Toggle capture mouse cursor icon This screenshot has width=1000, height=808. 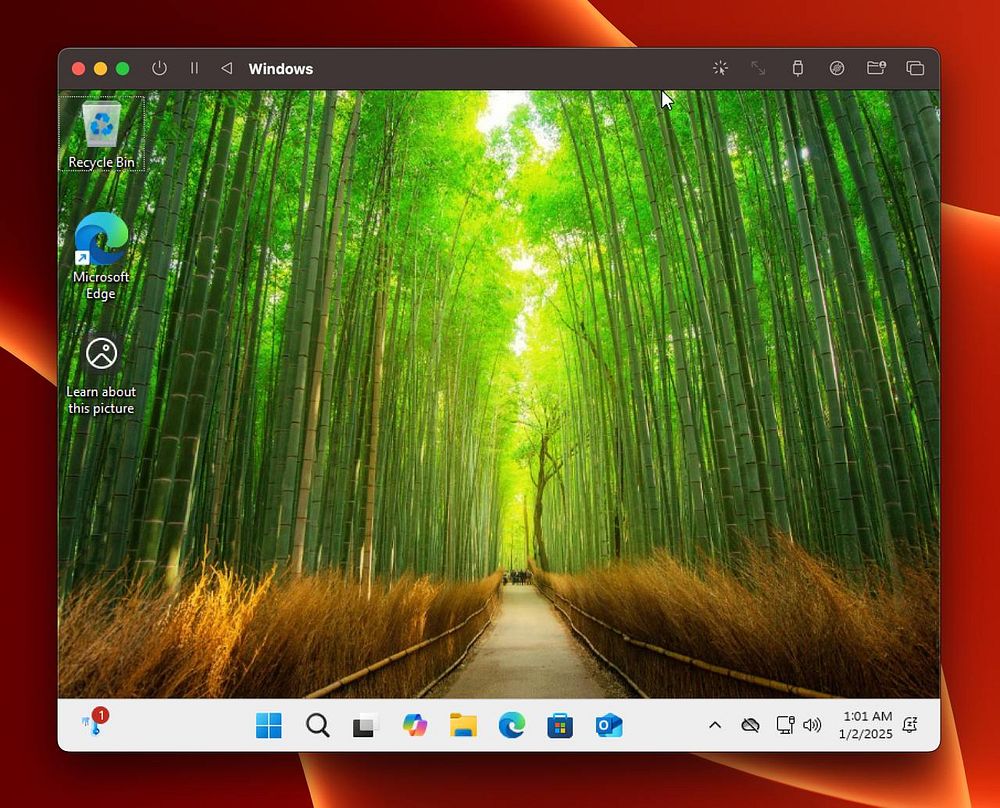pyautogui.click(x=720, y=68)
